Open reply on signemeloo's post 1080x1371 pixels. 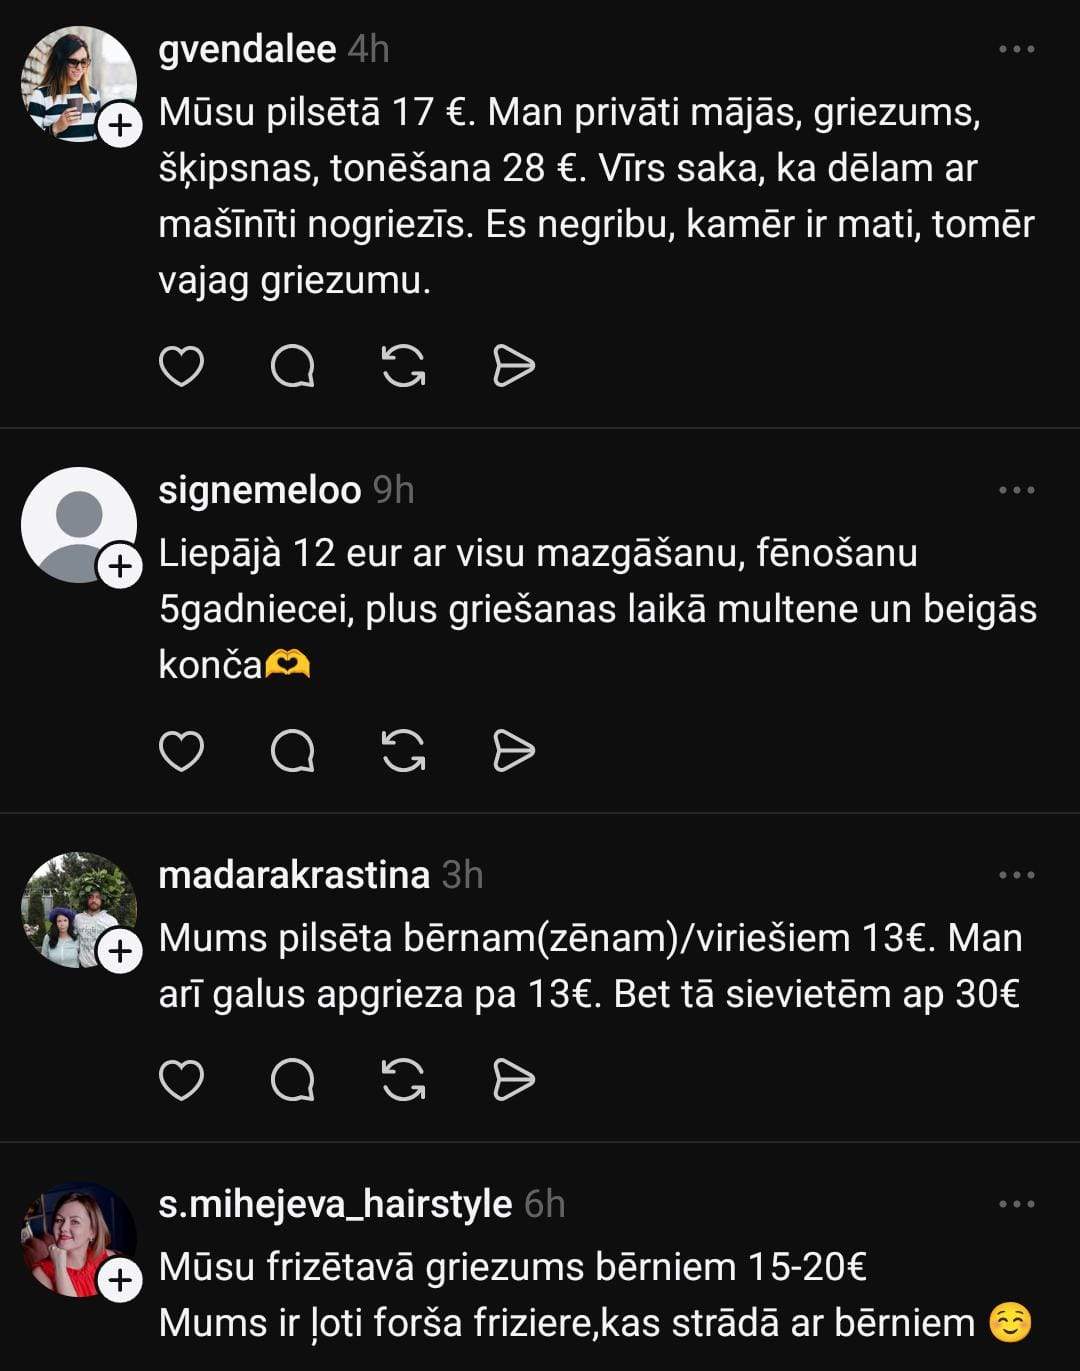pyautogui.click(x=293, y=751)
